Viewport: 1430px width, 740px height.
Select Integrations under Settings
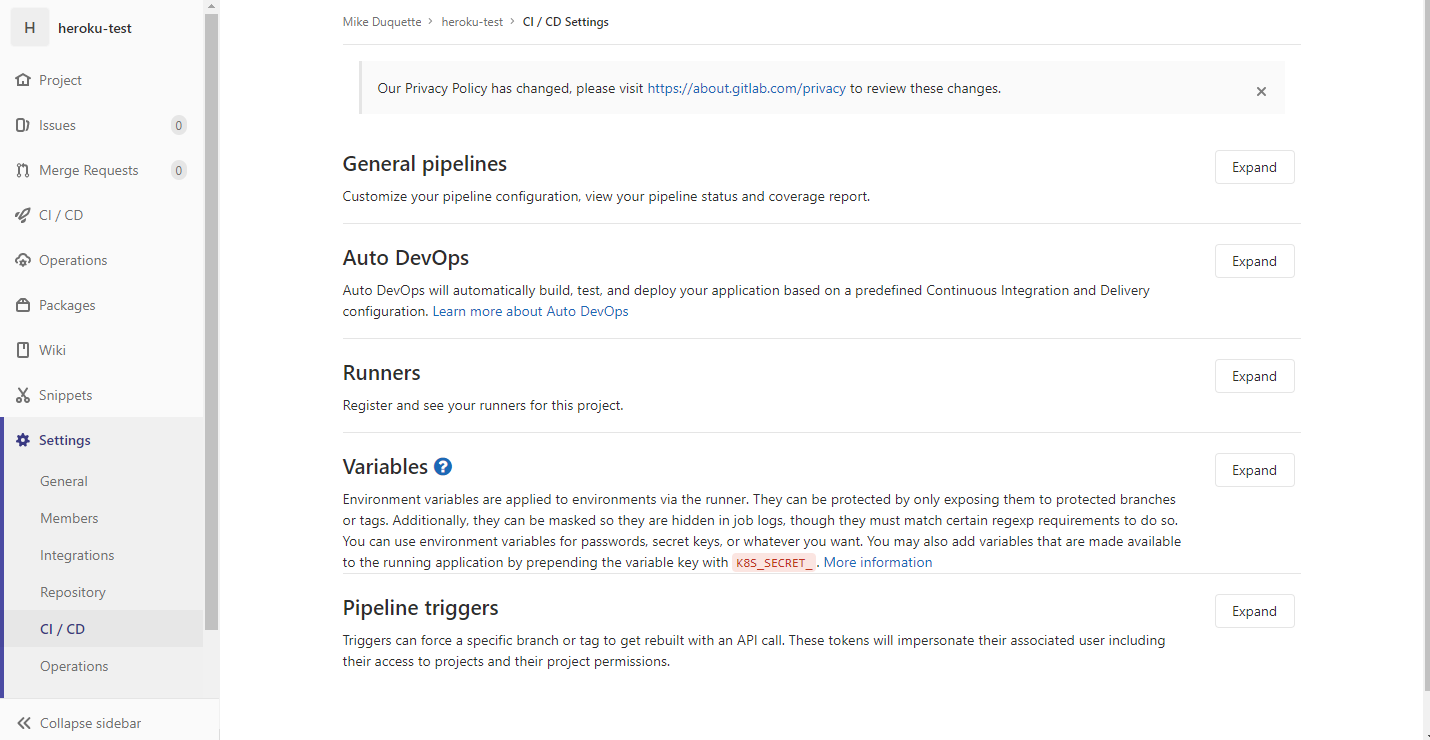(x=77, y=555)
